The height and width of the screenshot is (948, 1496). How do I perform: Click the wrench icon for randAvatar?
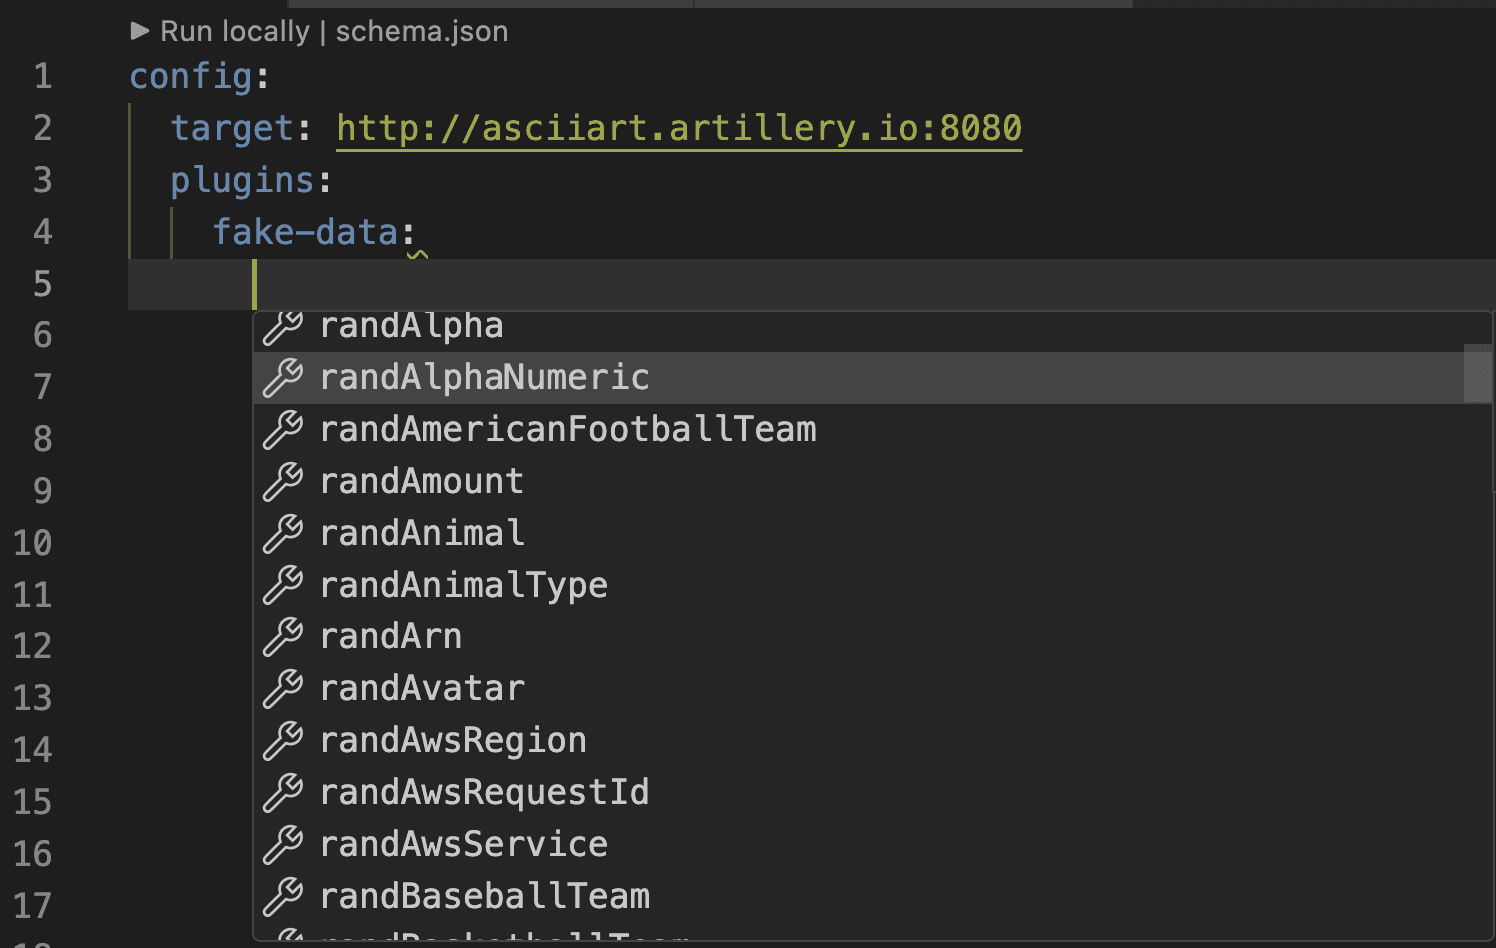coord(282,688)
